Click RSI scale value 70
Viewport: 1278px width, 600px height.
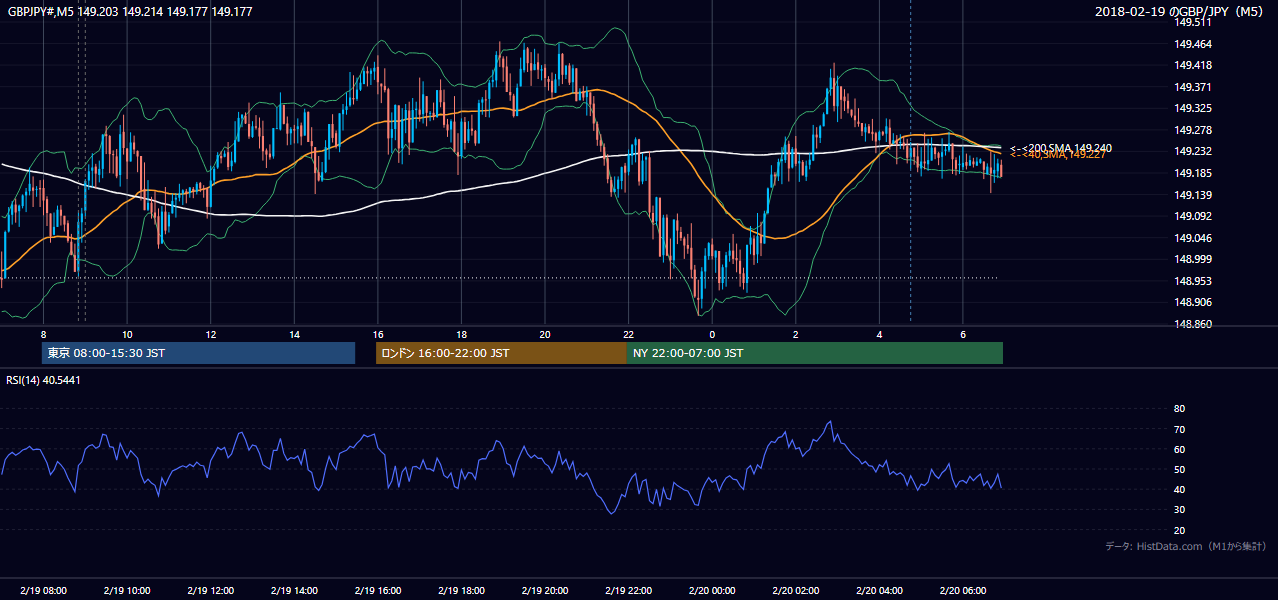(x=1179, y=429)
